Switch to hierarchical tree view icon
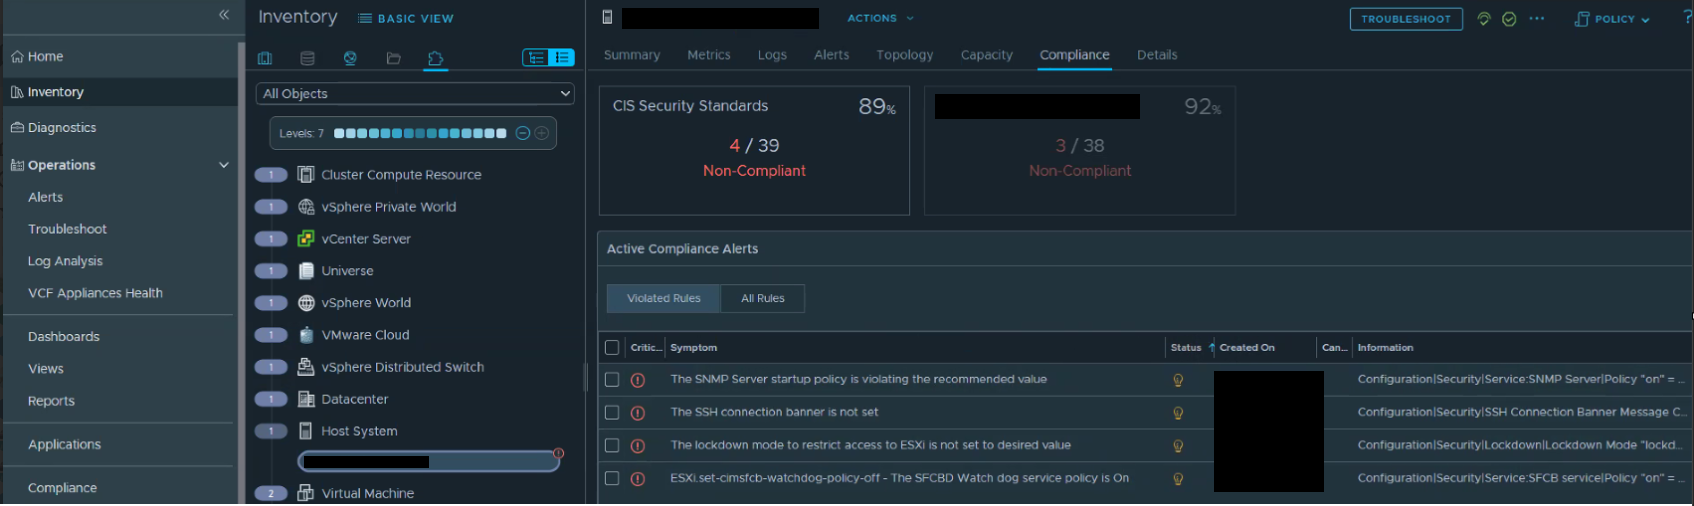 pyautogui.click(x=536, y=58)
